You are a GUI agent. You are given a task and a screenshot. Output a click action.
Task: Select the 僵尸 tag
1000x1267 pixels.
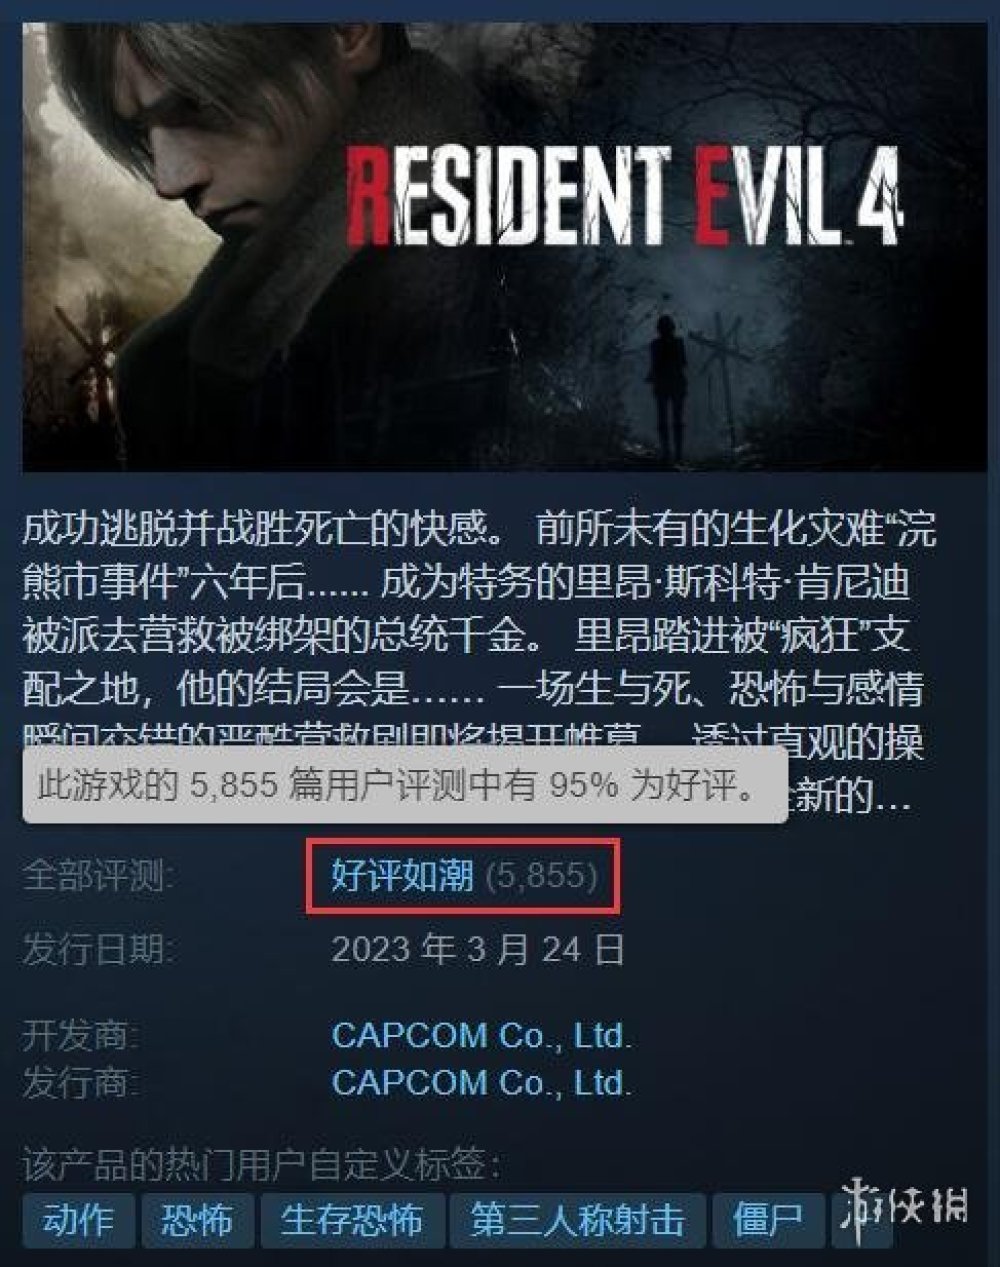pyautogui.click(x=767, y=1220)
